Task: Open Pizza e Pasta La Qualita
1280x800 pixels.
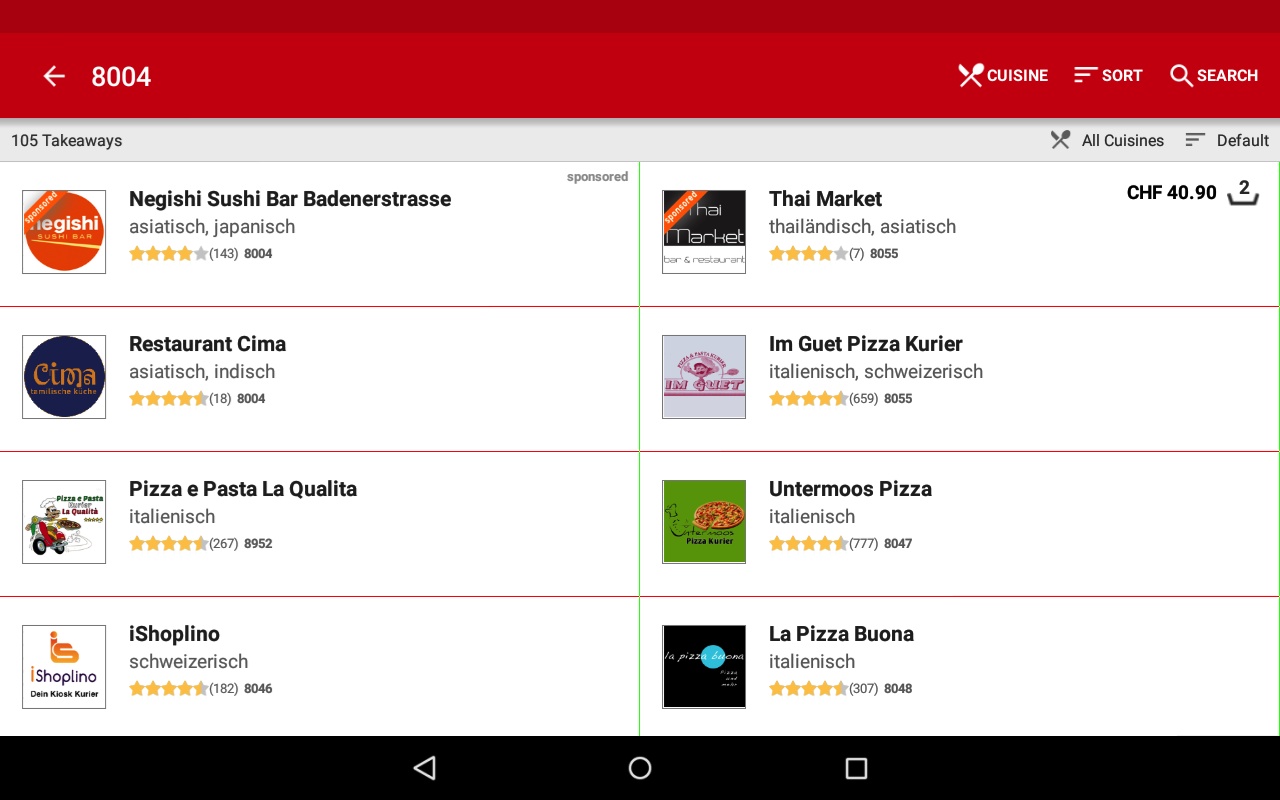Action: (x=243, y=489)
